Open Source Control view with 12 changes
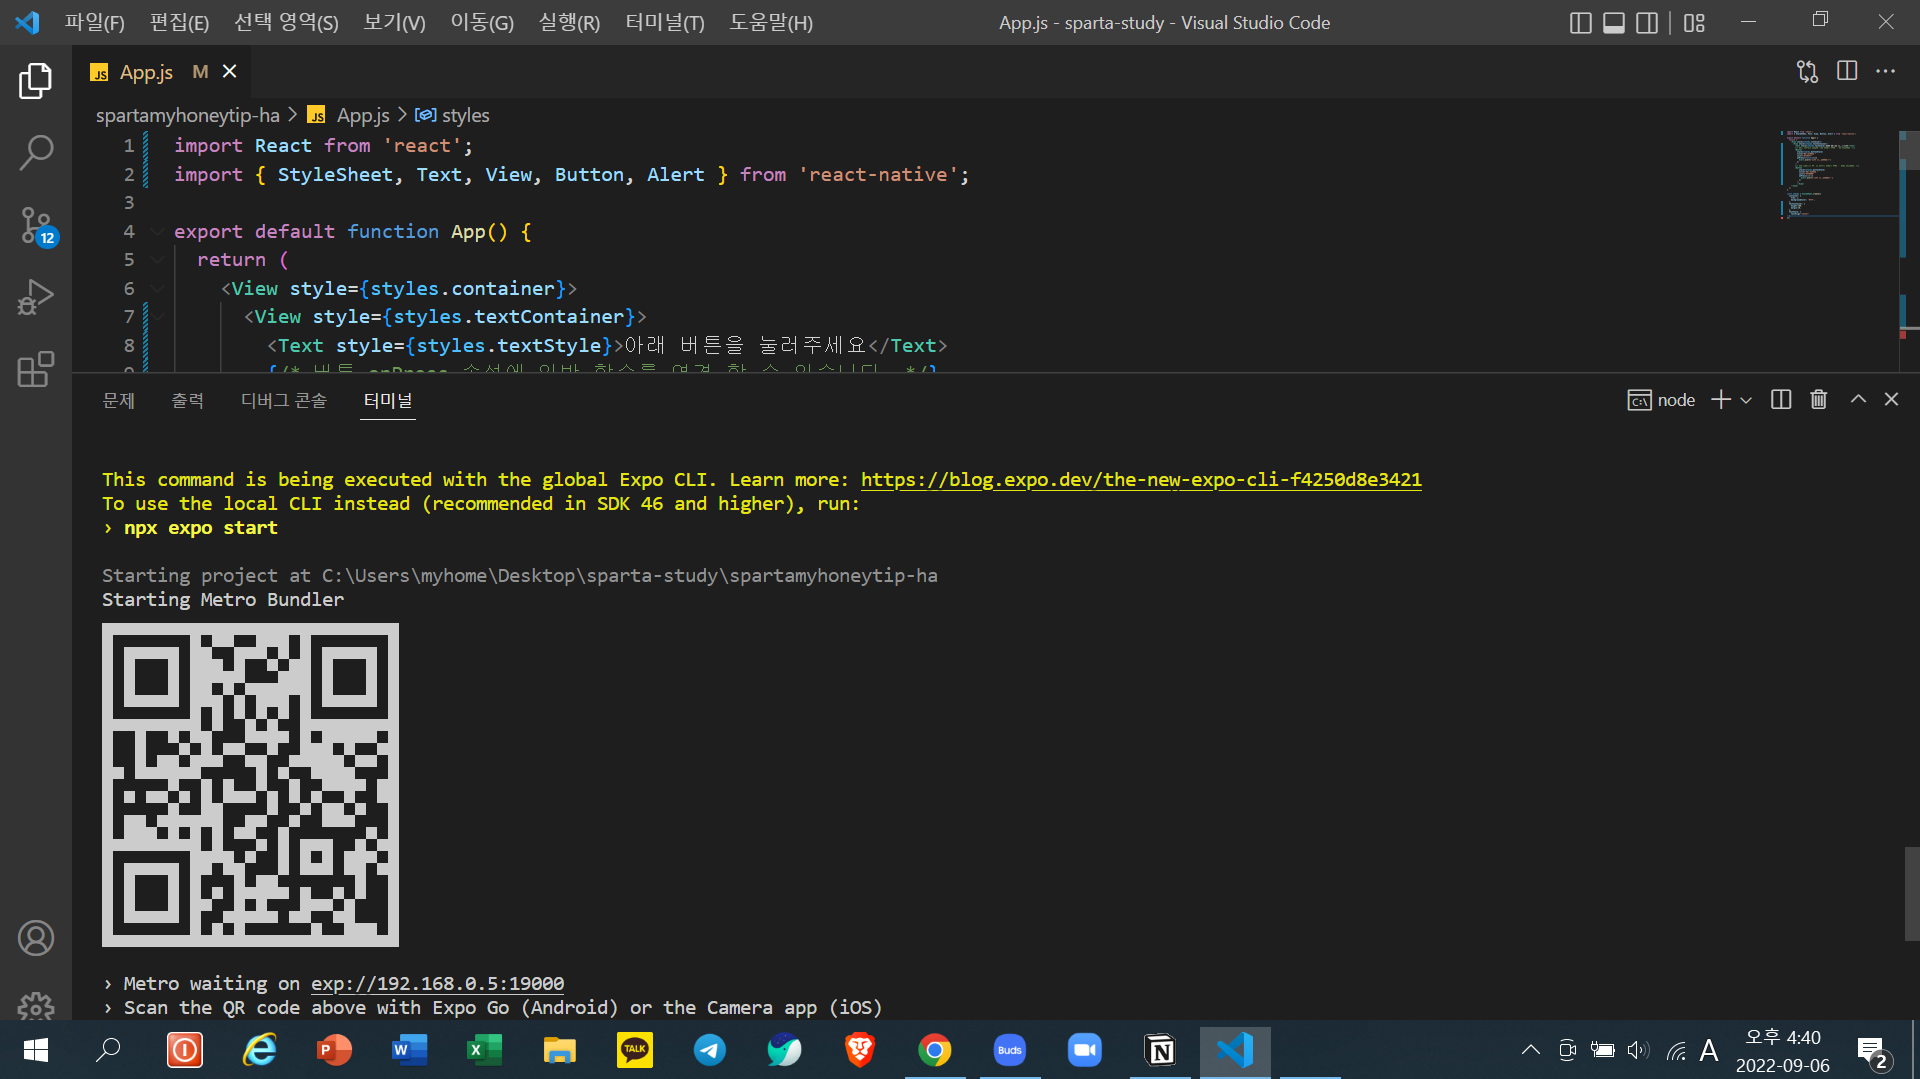 click(36, 226)
